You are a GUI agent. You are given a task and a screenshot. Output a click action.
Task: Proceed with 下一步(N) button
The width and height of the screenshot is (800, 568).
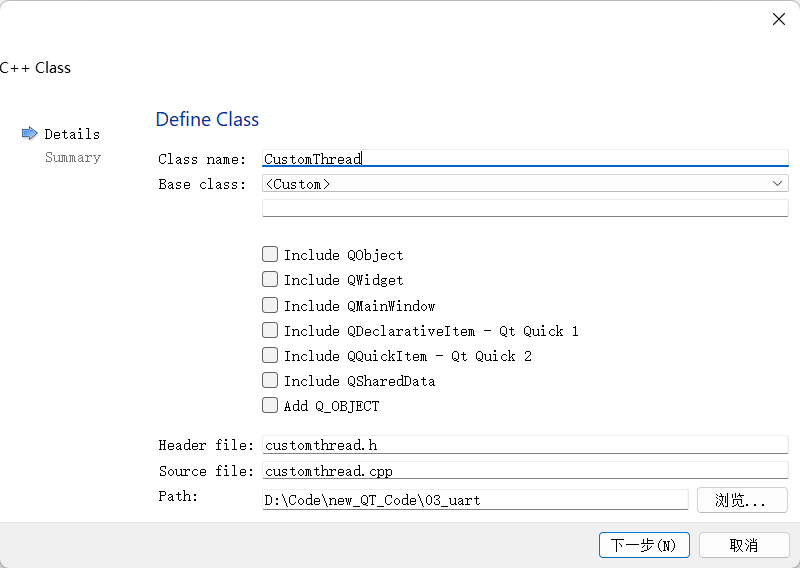pyautogui.click(x=644, y=545)
